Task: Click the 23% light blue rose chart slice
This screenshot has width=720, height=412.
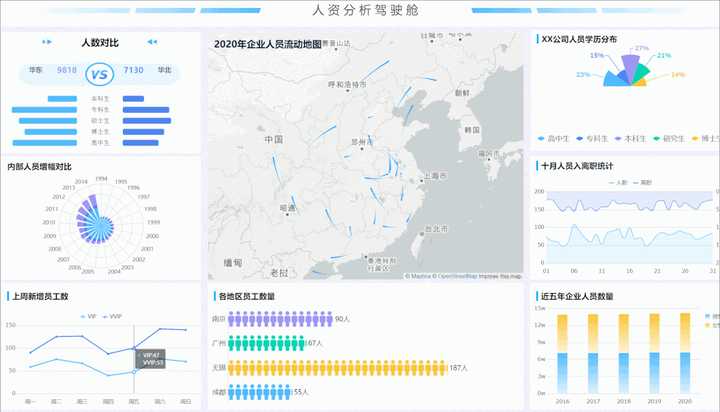Action: 613,80
